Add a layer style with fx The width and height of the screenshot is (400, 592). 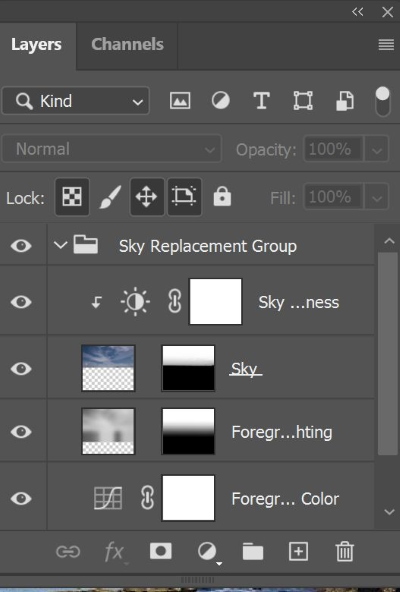[x=114, y=552]
